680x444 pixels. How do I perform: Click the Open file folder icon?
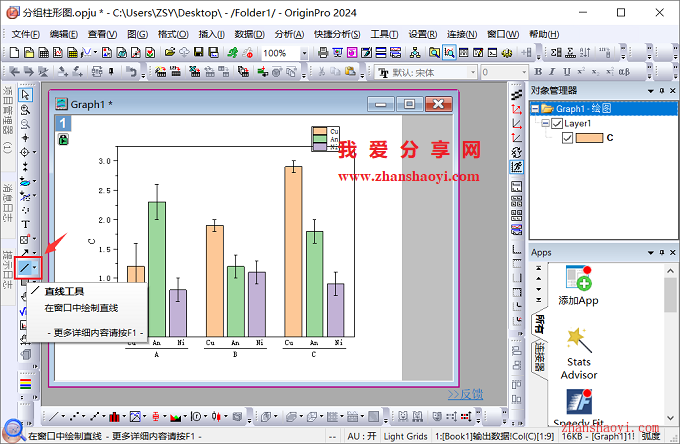pyautogui.click(x=170, y=53)
